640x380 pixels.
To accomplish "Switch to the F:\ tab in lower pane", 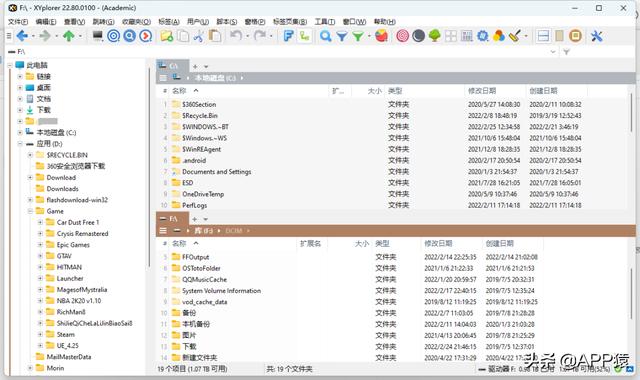I will 172,219.
